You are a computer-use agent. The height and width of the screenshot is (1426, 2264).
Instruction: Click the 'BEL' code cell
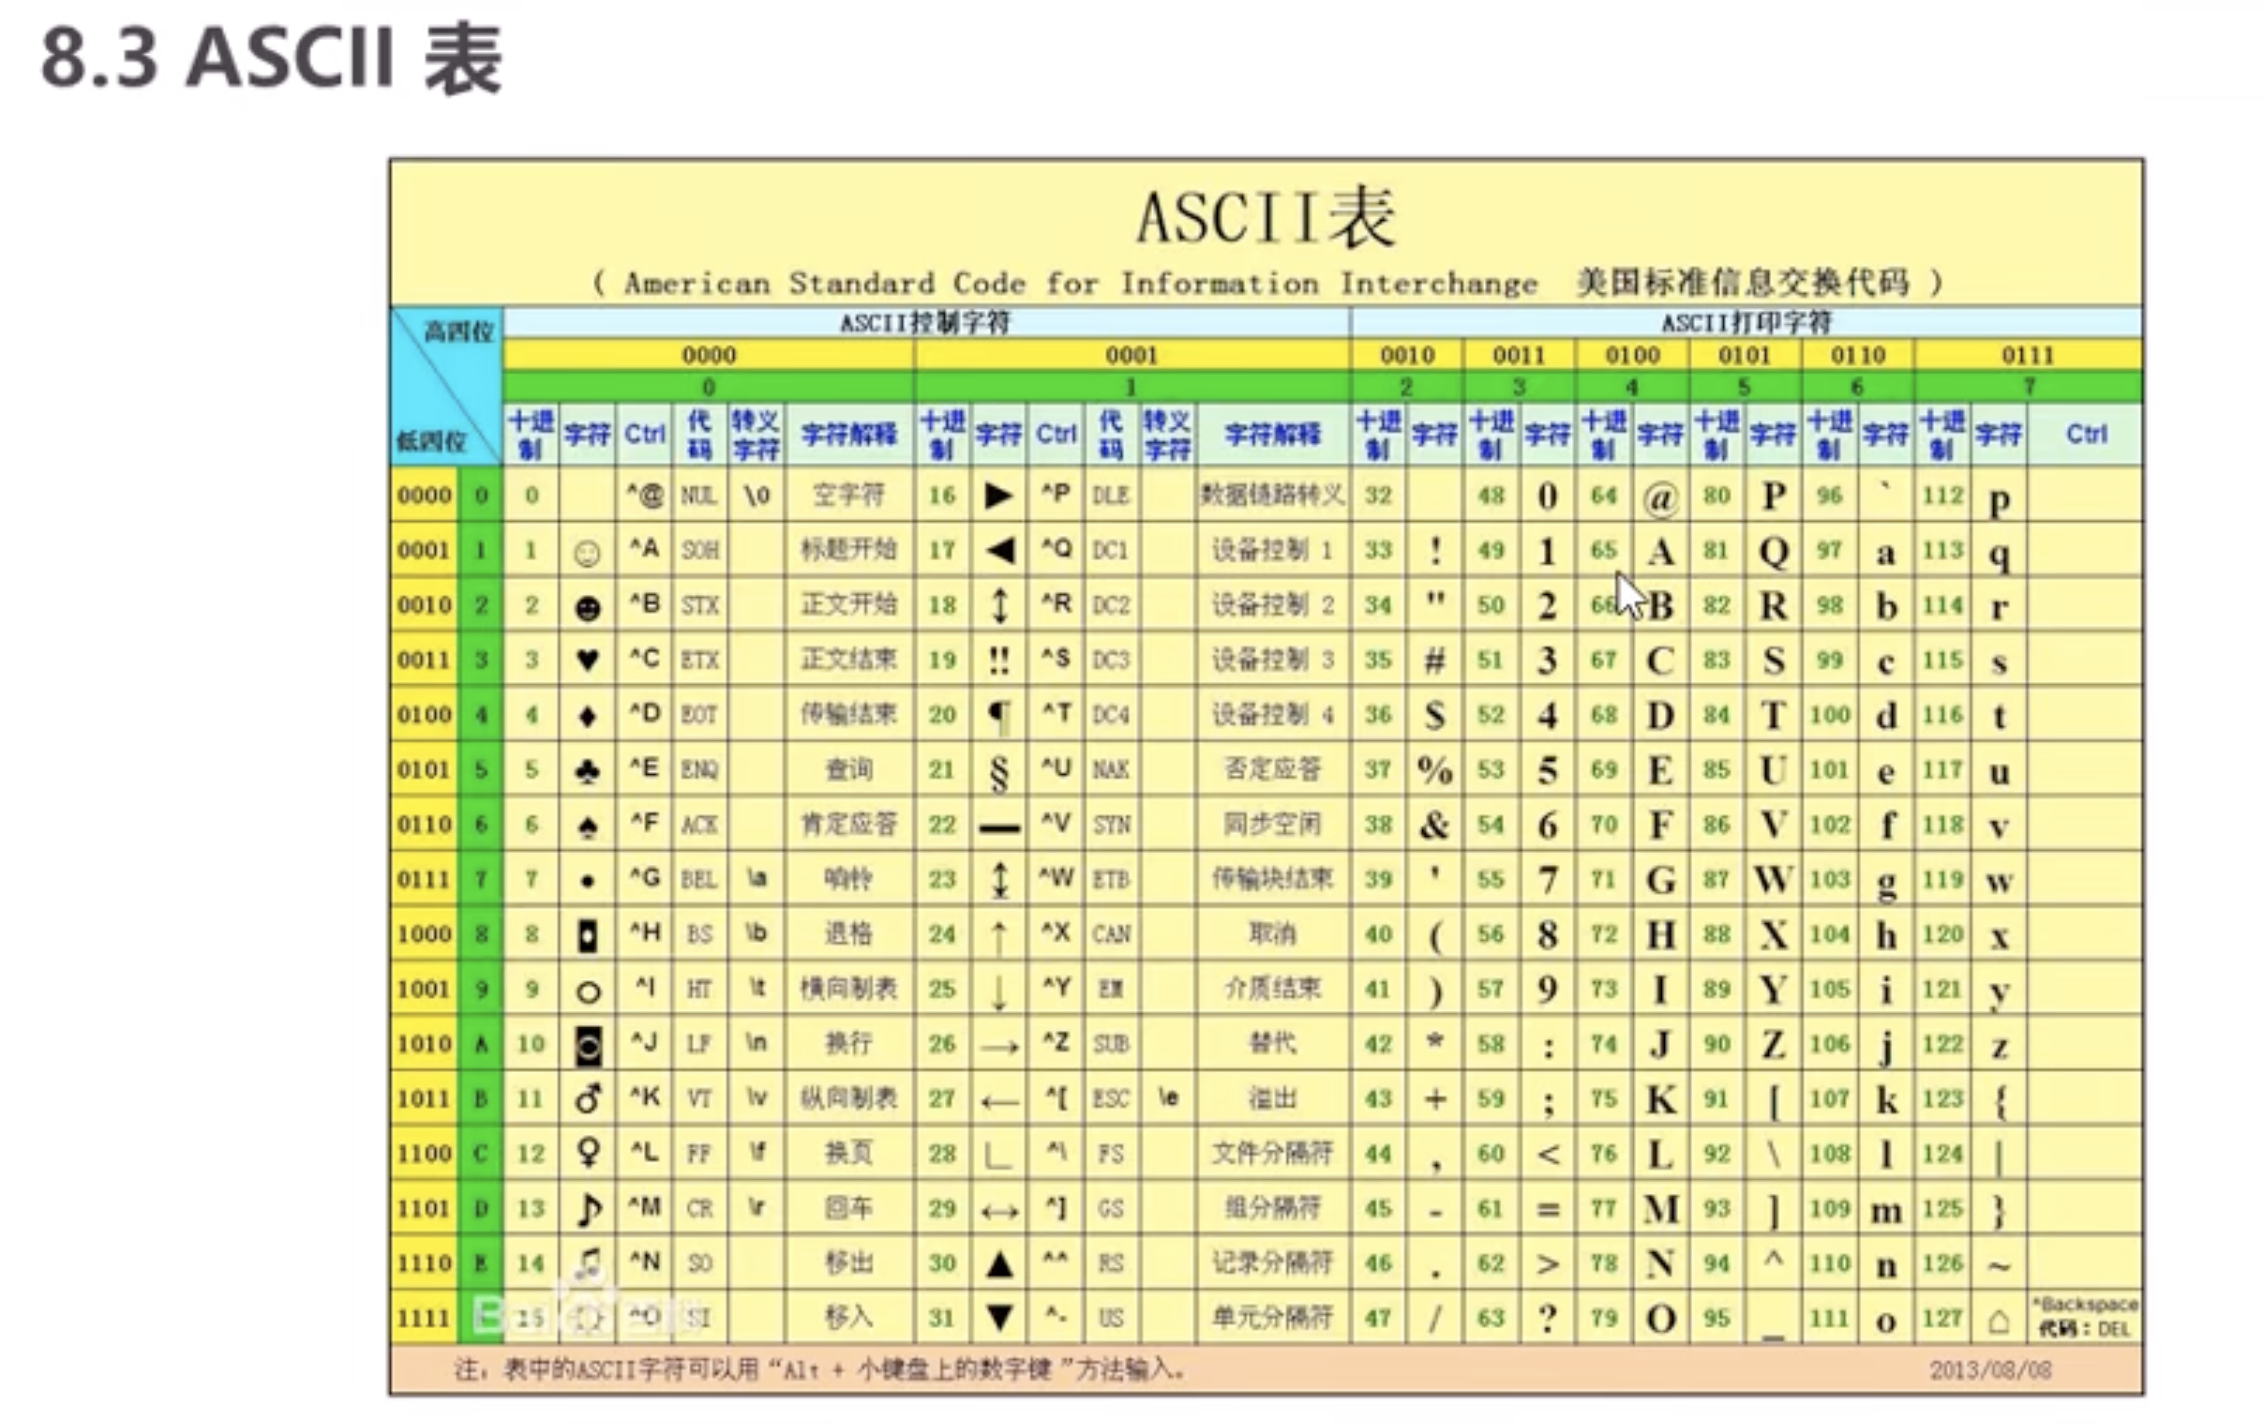tap(699, 879)
